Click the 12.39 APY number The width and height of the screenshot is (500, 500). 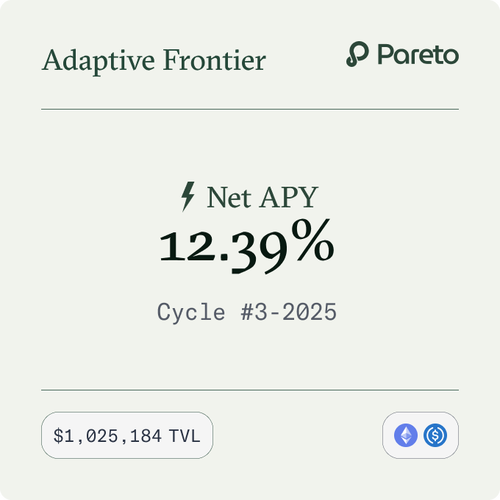[223, 250]
